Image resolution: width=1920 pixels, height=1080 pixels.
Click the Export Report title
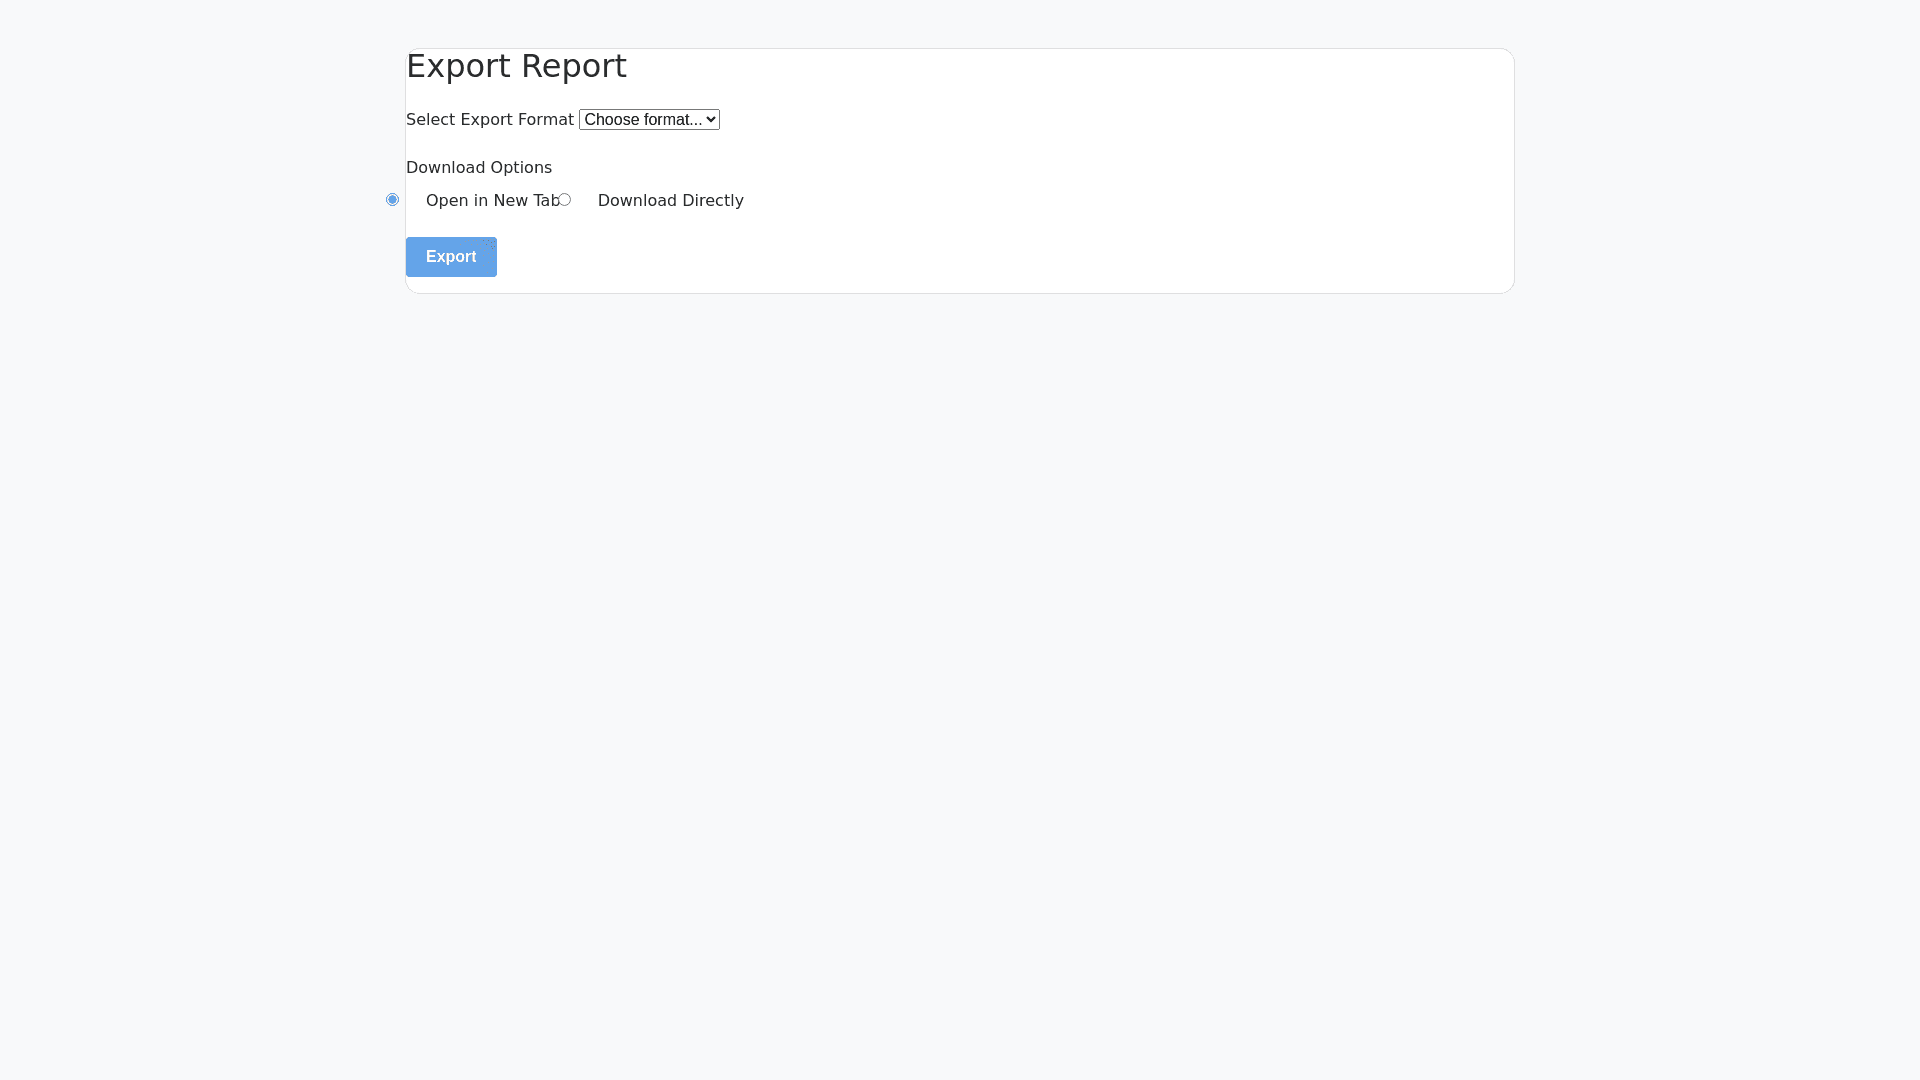pos(516,66)
